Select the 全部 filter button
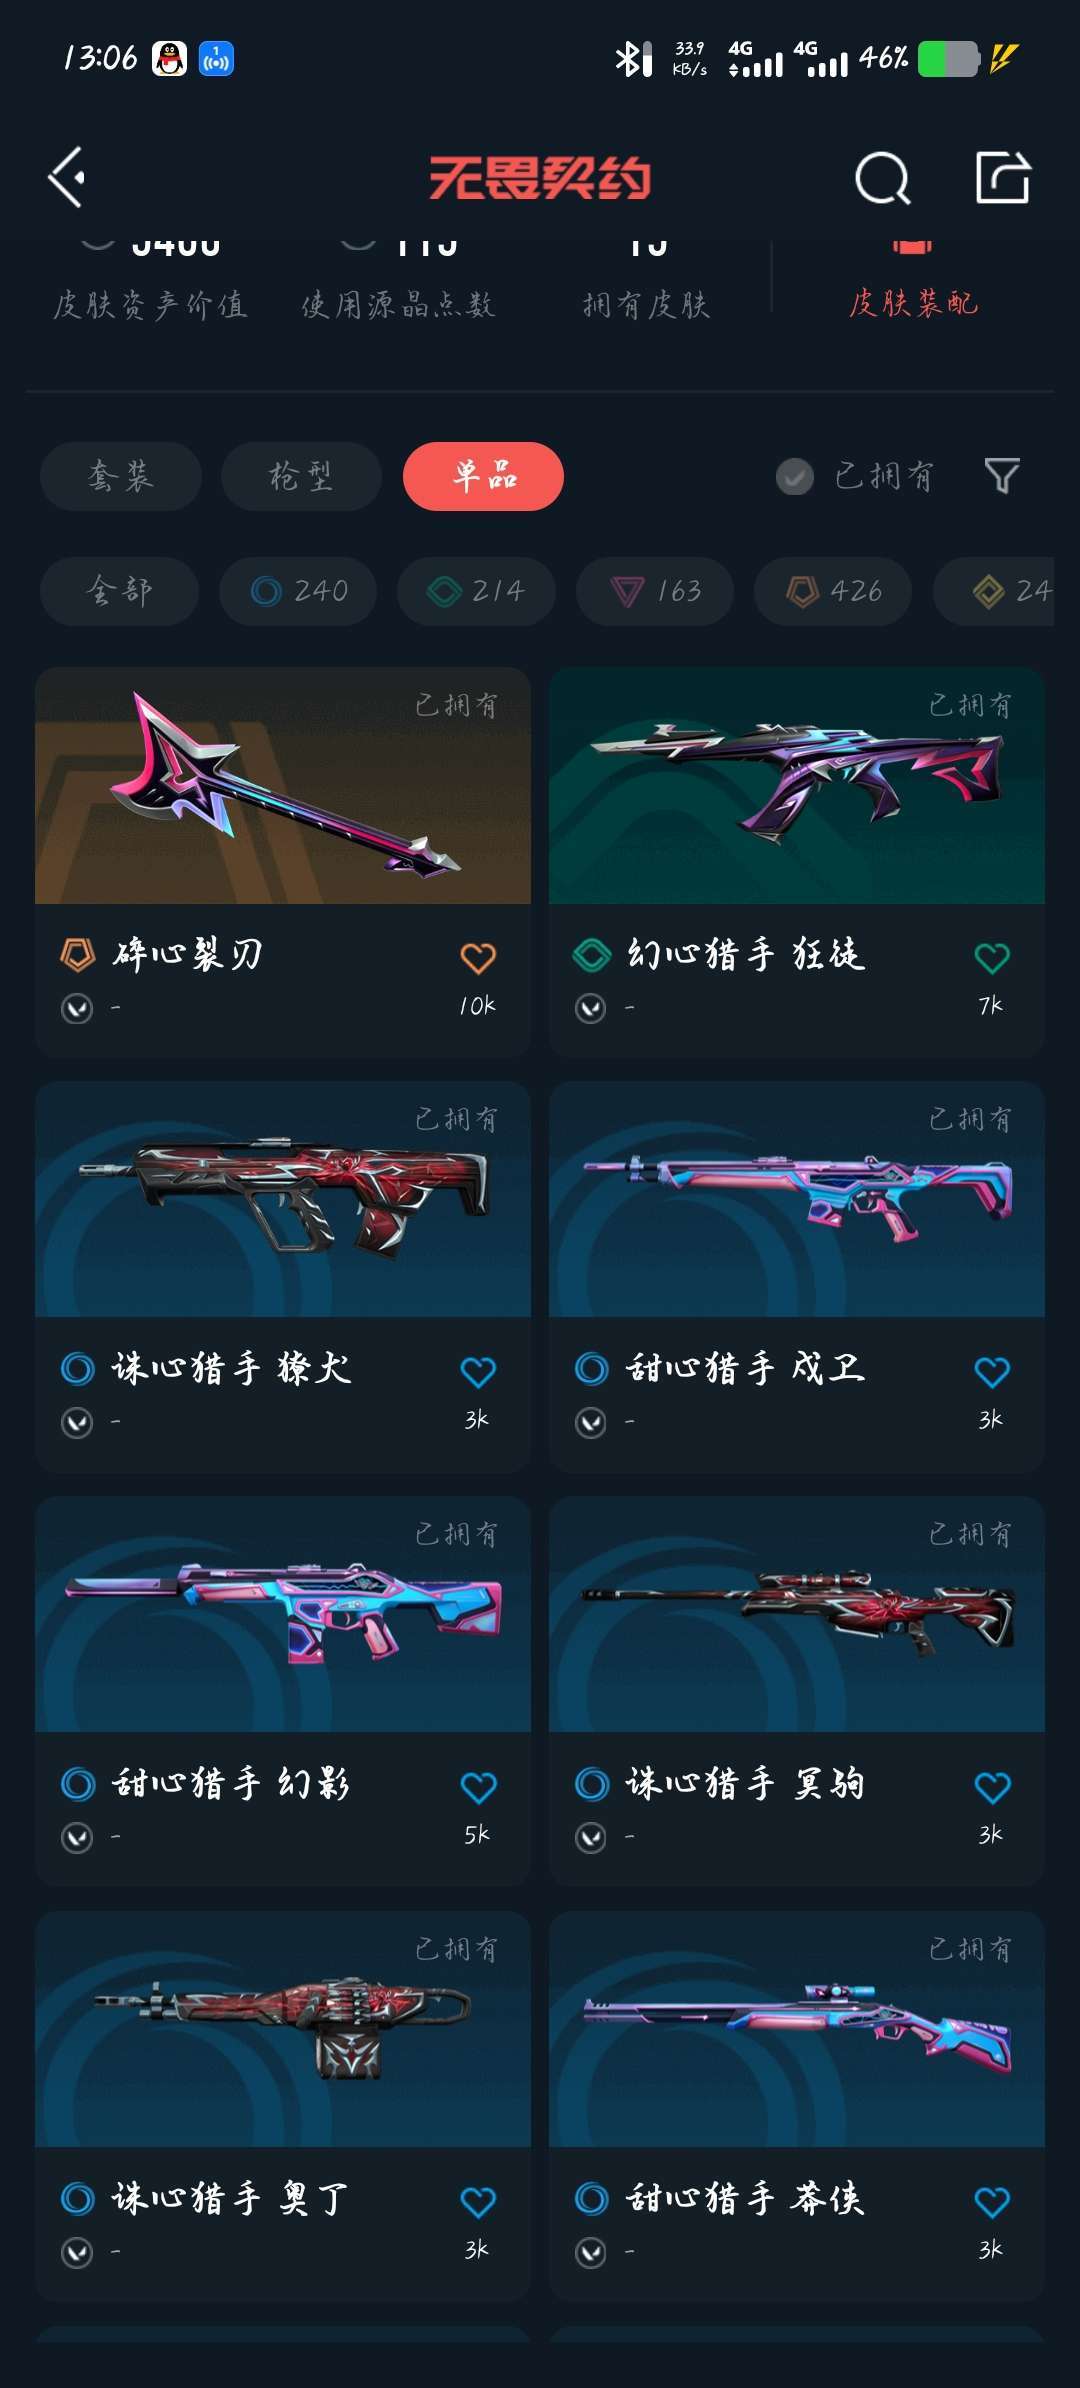 pos(119,591)
